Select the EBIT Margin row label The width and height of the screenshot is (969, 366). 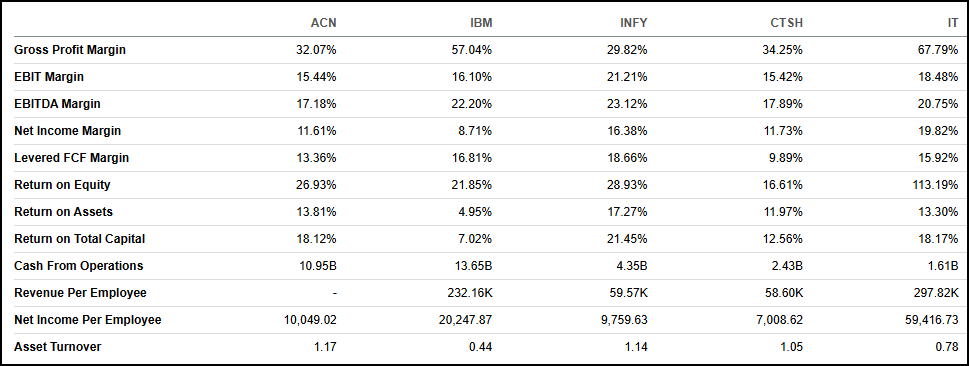click(x=49, y=77)
